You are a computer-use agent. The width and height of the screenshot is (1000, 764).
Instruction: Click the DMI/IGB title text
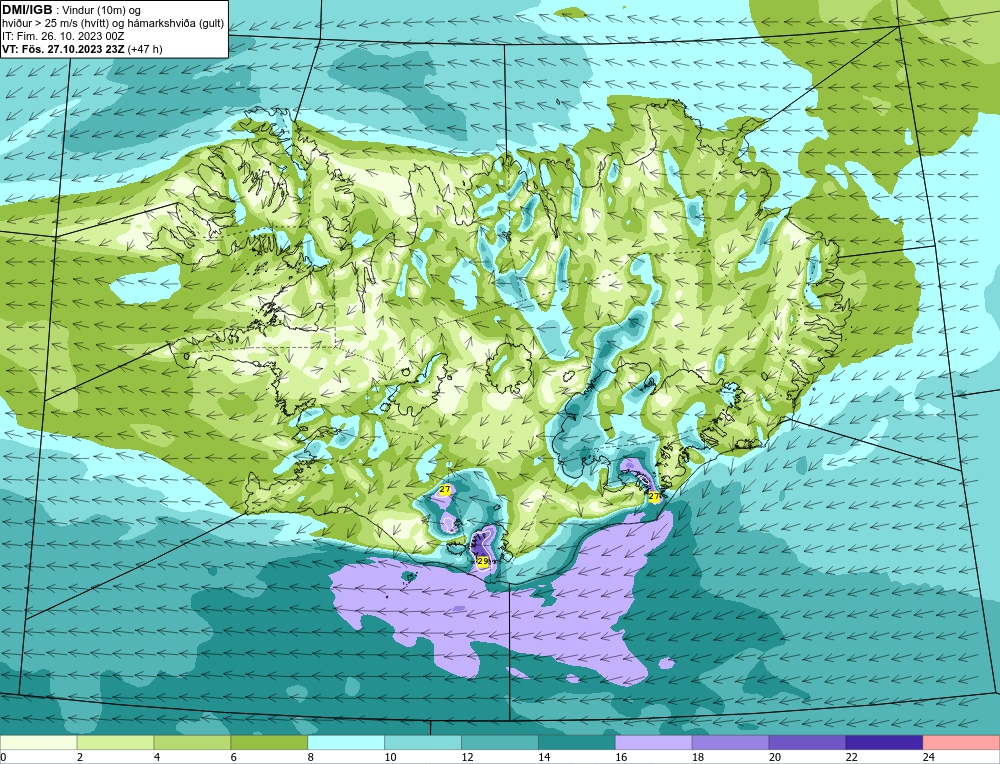[27, 10]
